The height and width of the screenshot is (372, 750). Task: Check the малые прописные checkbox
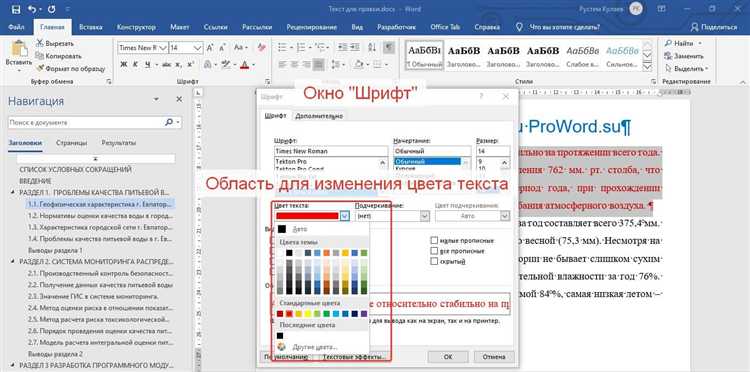(x=434, y=241)
